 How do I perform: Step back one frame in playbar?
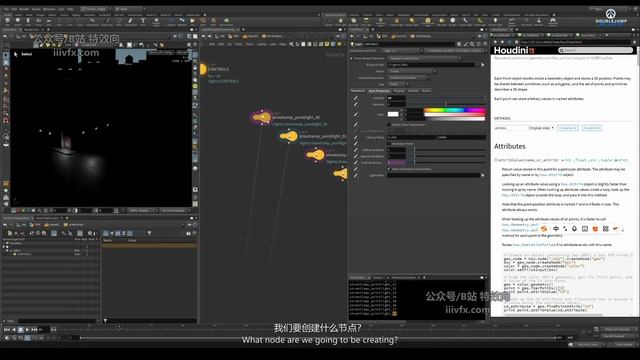point(13,329)
